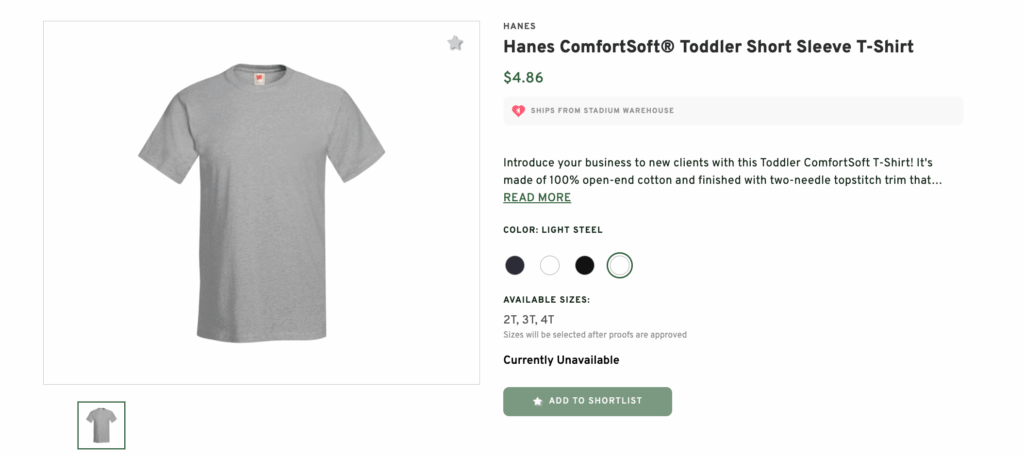Choose the plain white color swatch
The height and width of the screenshot is (455, 1024).
[550, 265]
